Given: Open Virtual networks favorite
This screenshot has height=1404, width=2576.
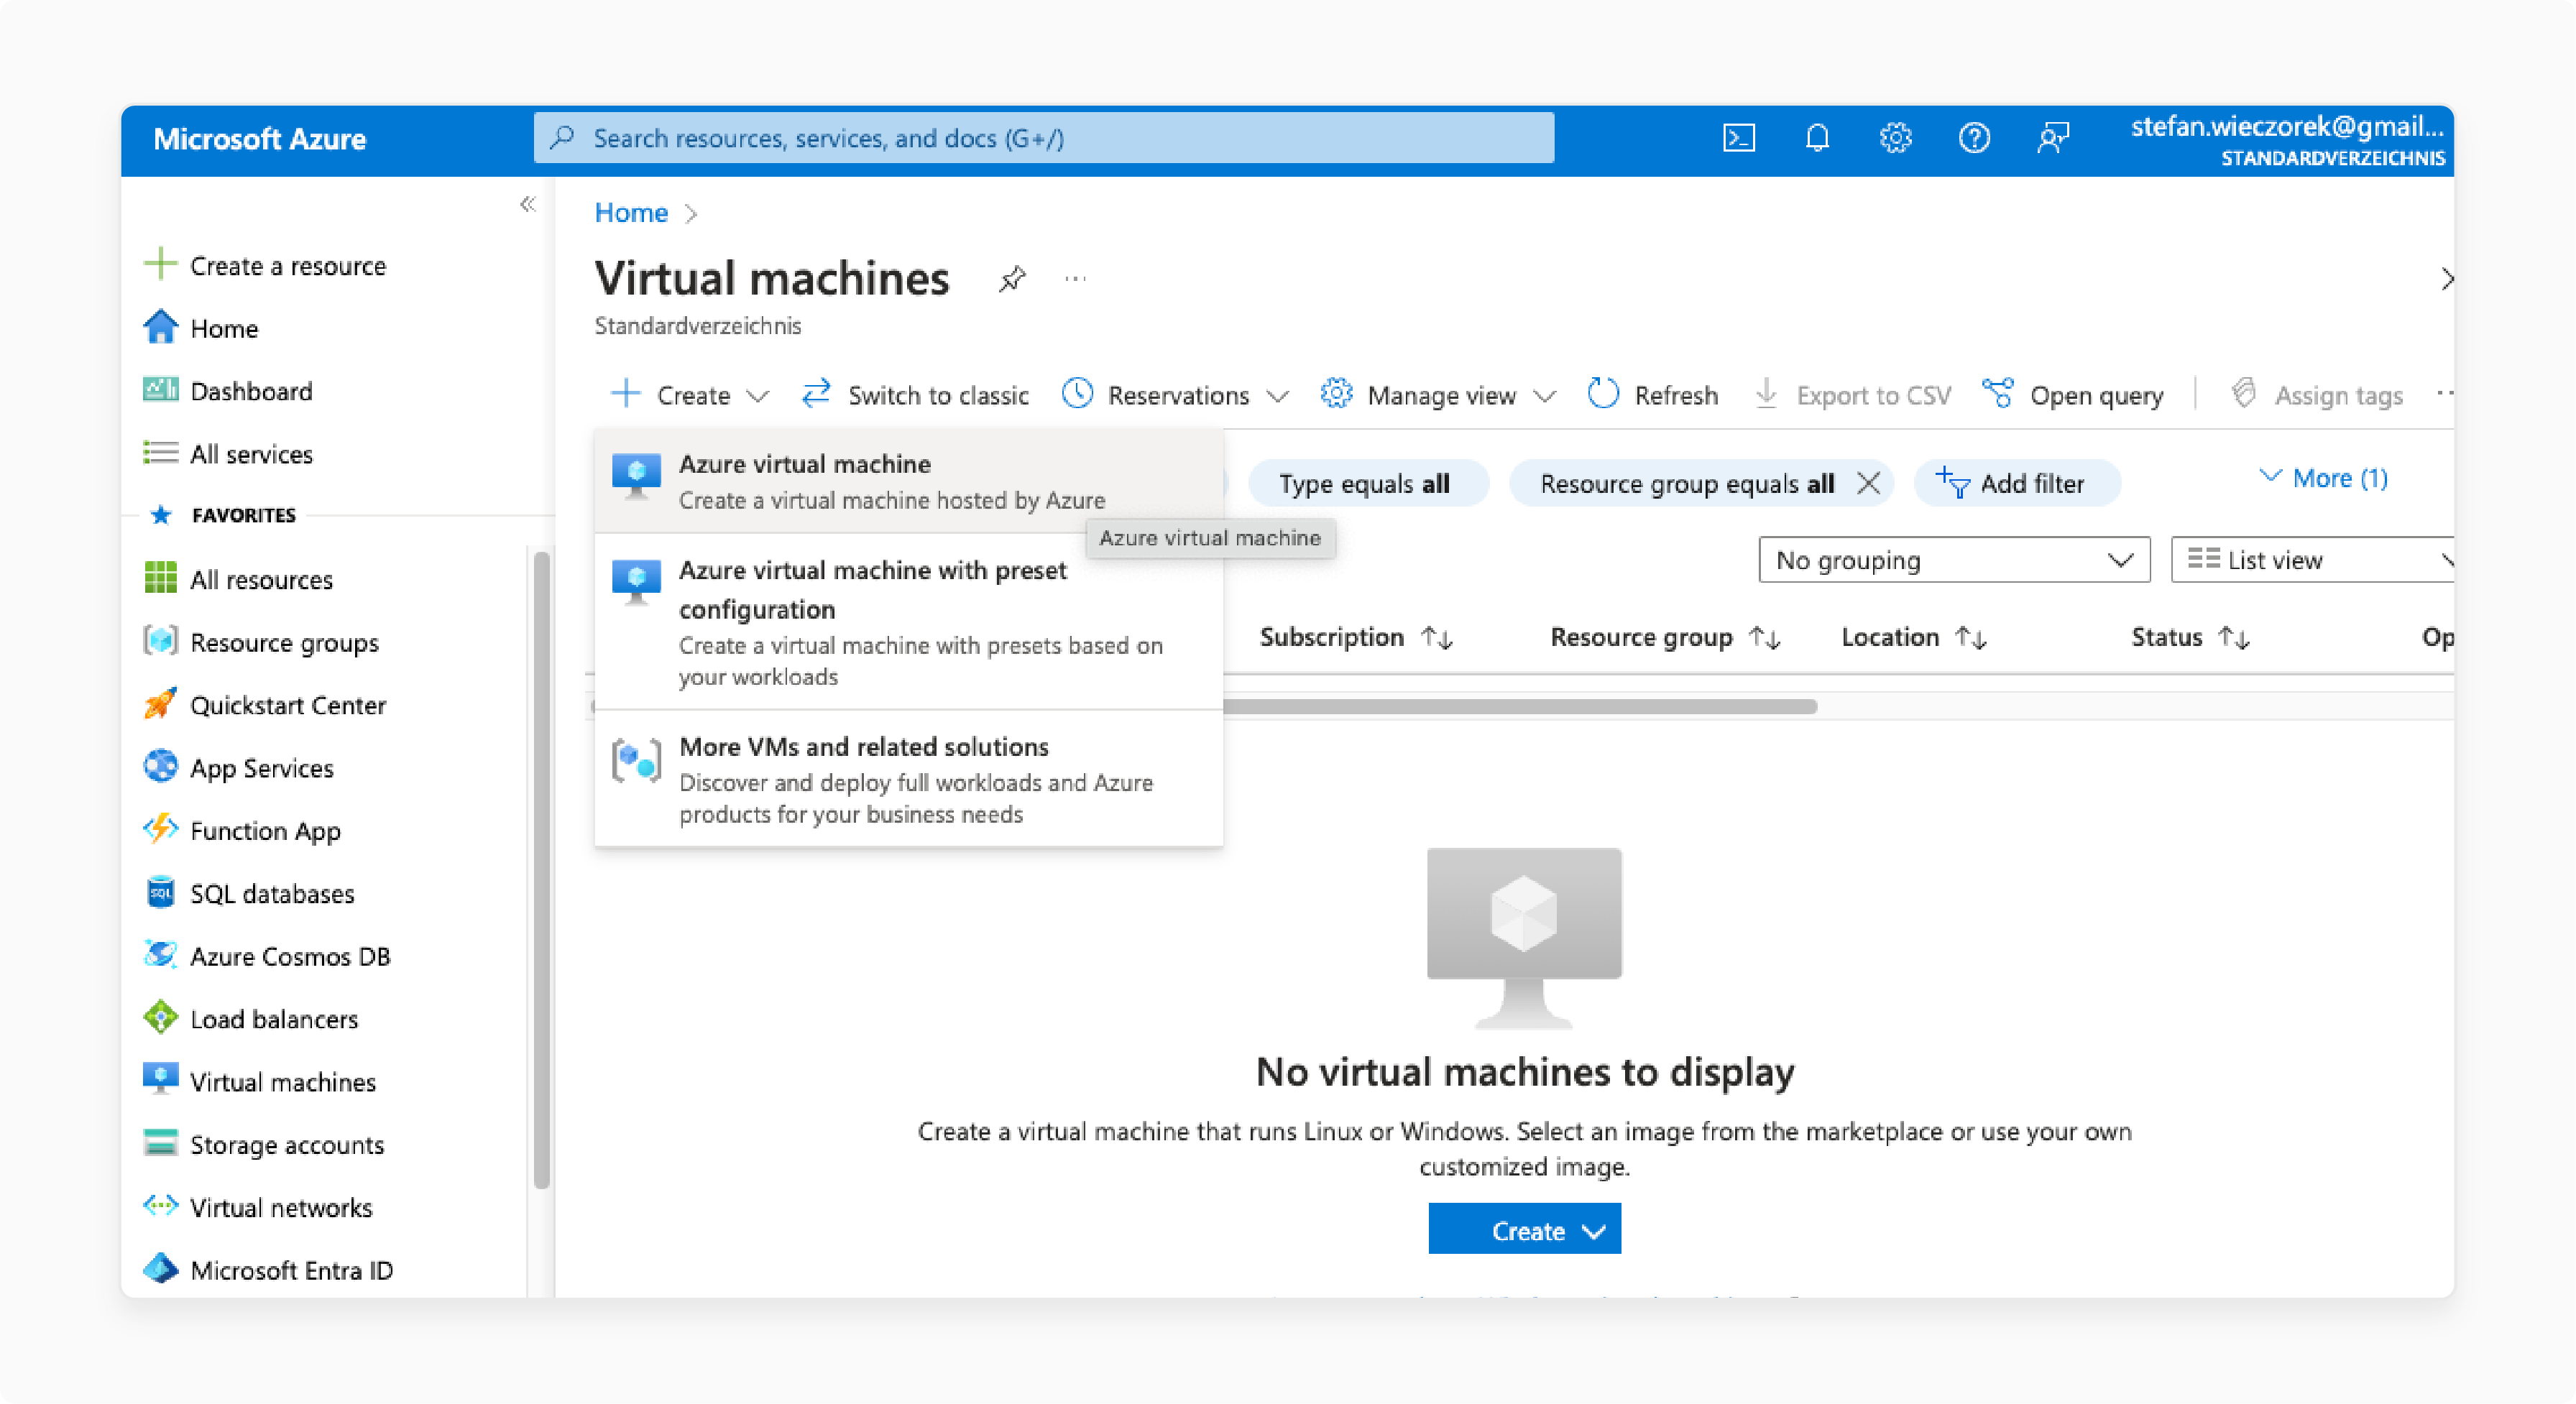Looking at the screenshot, I should pos(258,1208).
